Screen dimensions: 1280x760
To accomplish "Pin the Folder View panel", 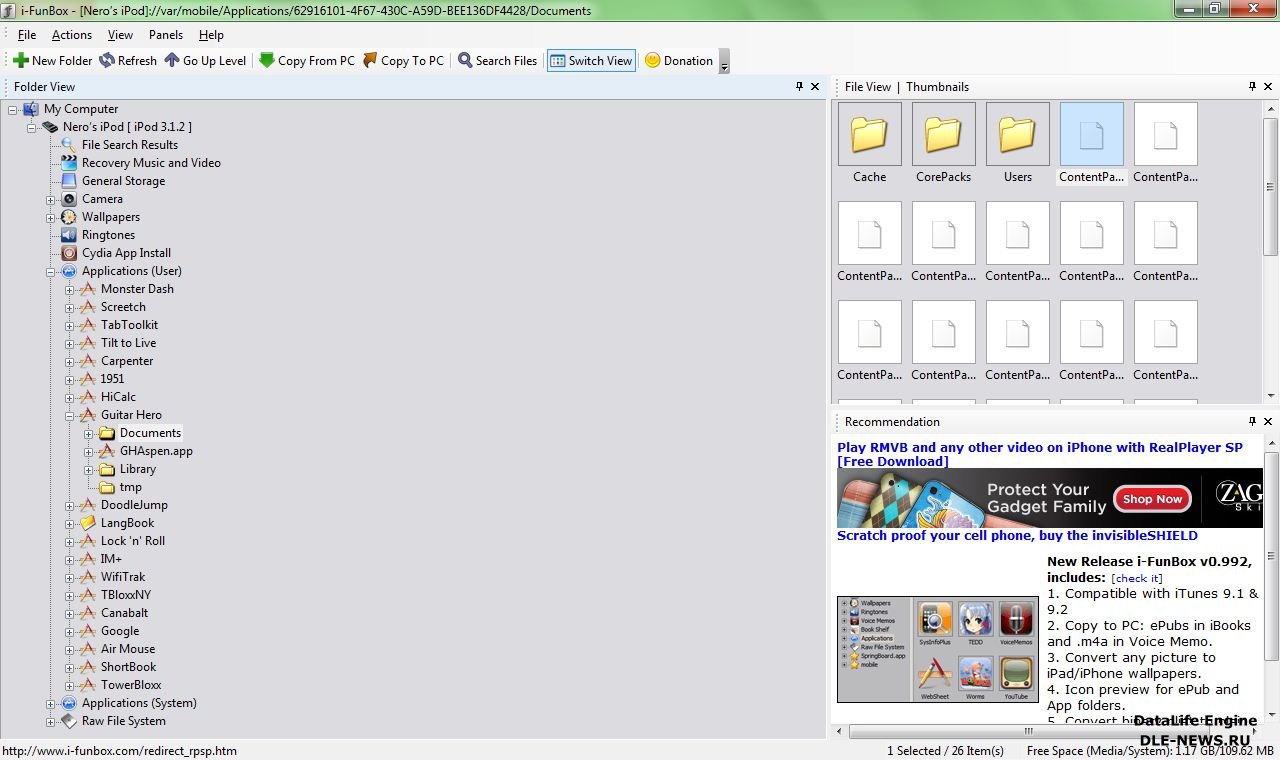I will (x=799, y=87).
